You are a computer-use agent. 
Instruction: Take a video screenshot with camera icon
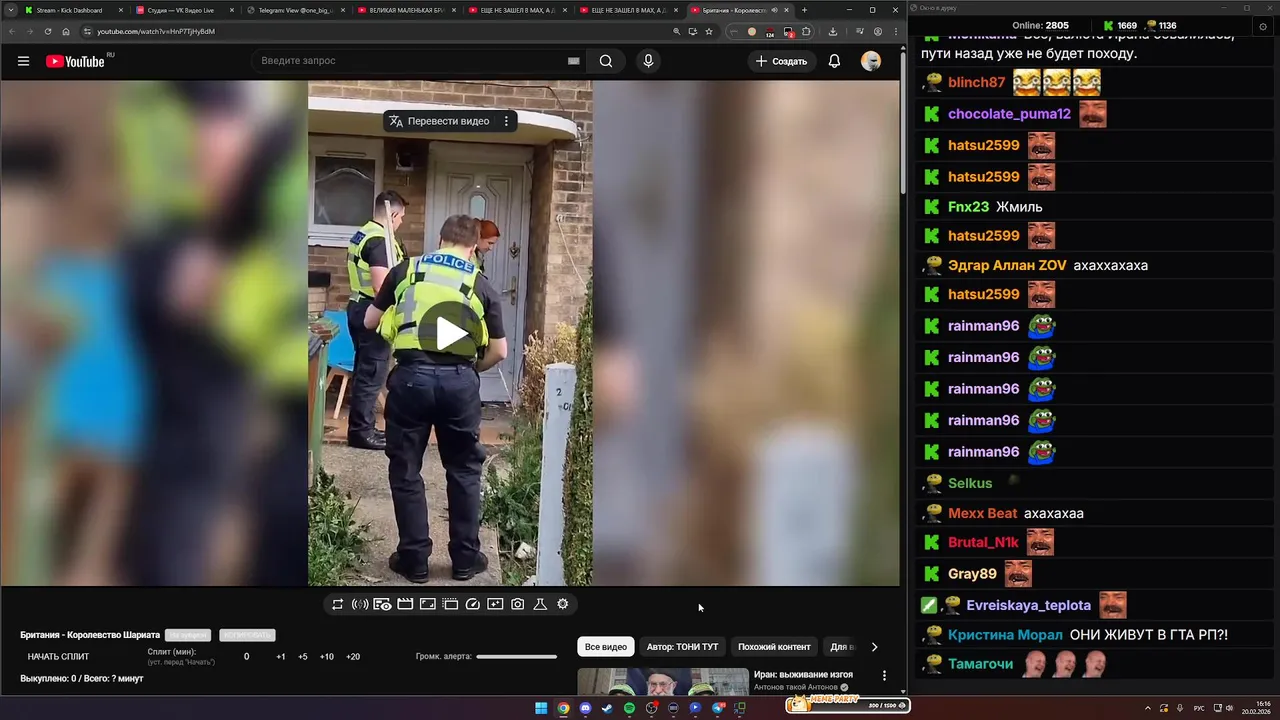[x=517, y=604]
